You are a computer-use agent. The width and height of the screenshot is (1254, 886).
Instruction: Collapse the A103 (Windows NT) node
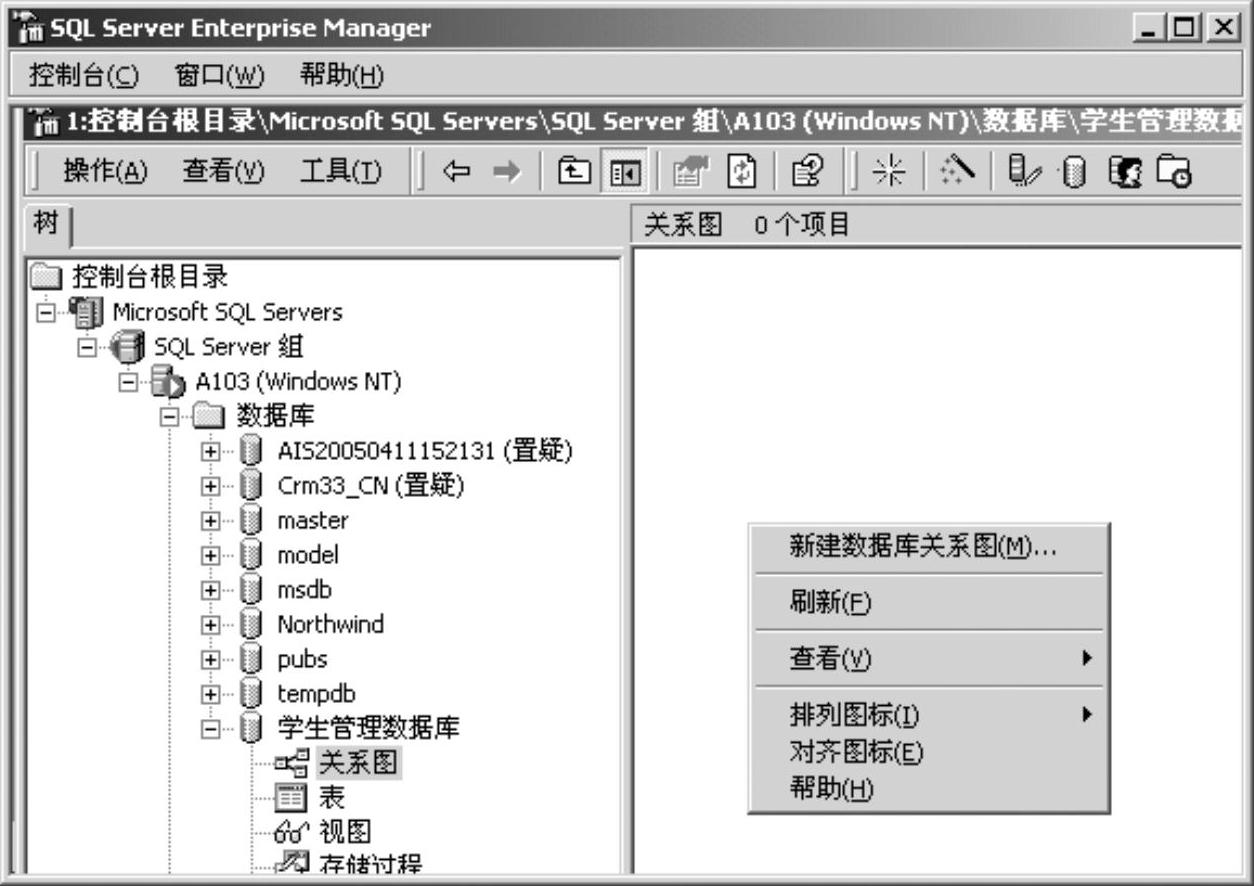point(129,382)
